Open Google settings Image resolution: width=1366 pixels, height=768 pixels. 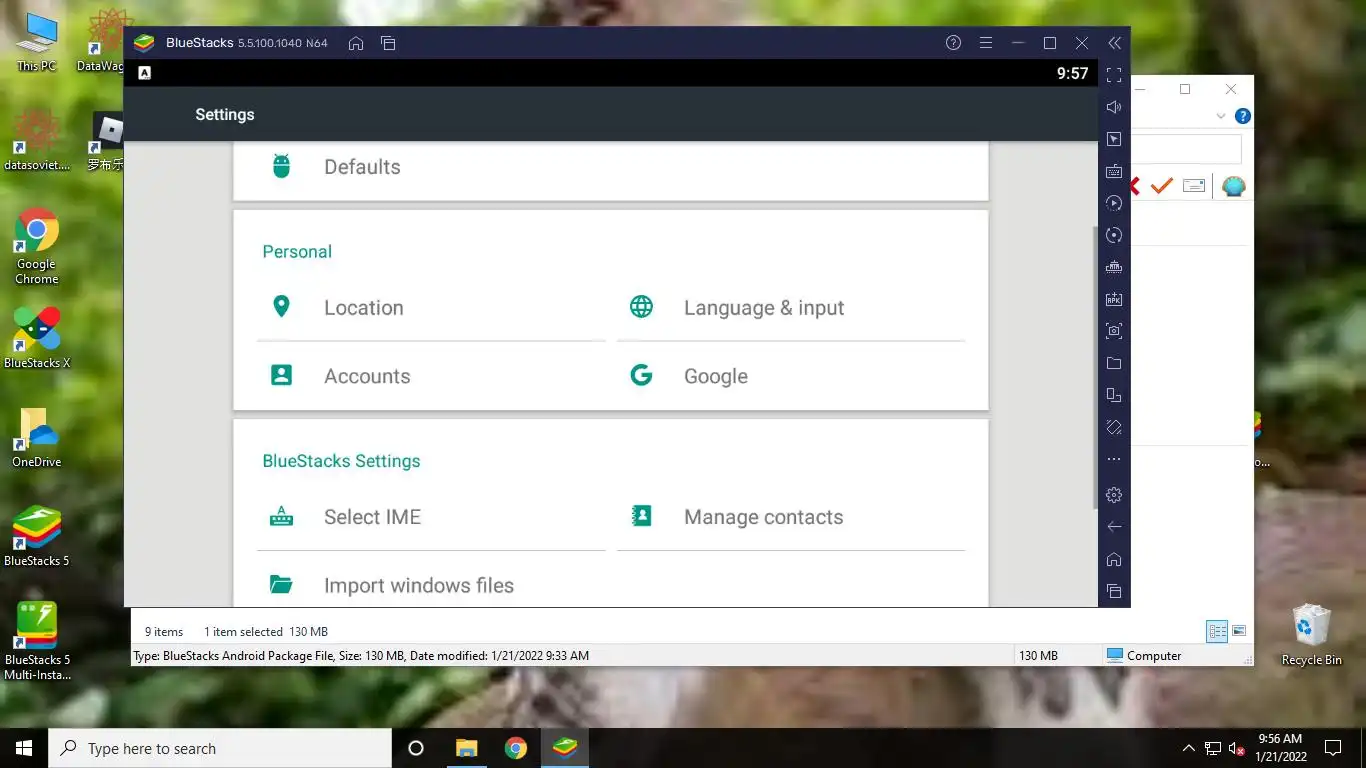[x=791, y=376]
